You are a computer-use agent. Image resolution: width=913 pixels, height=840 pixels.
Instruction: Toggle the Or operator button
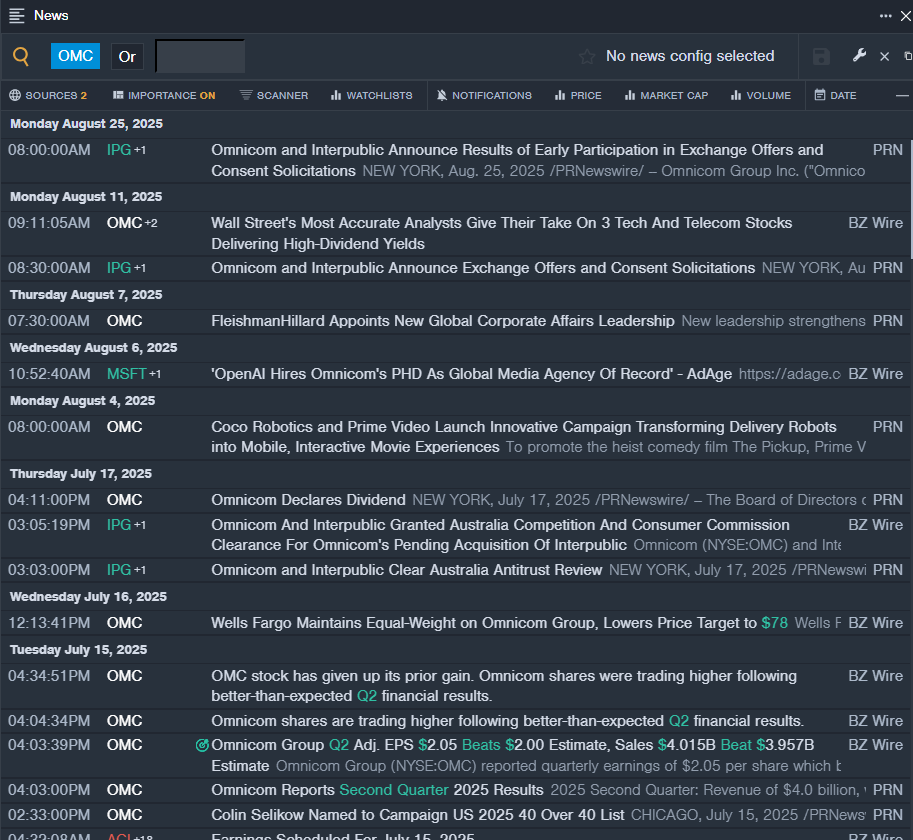click(x=127, y=56)
